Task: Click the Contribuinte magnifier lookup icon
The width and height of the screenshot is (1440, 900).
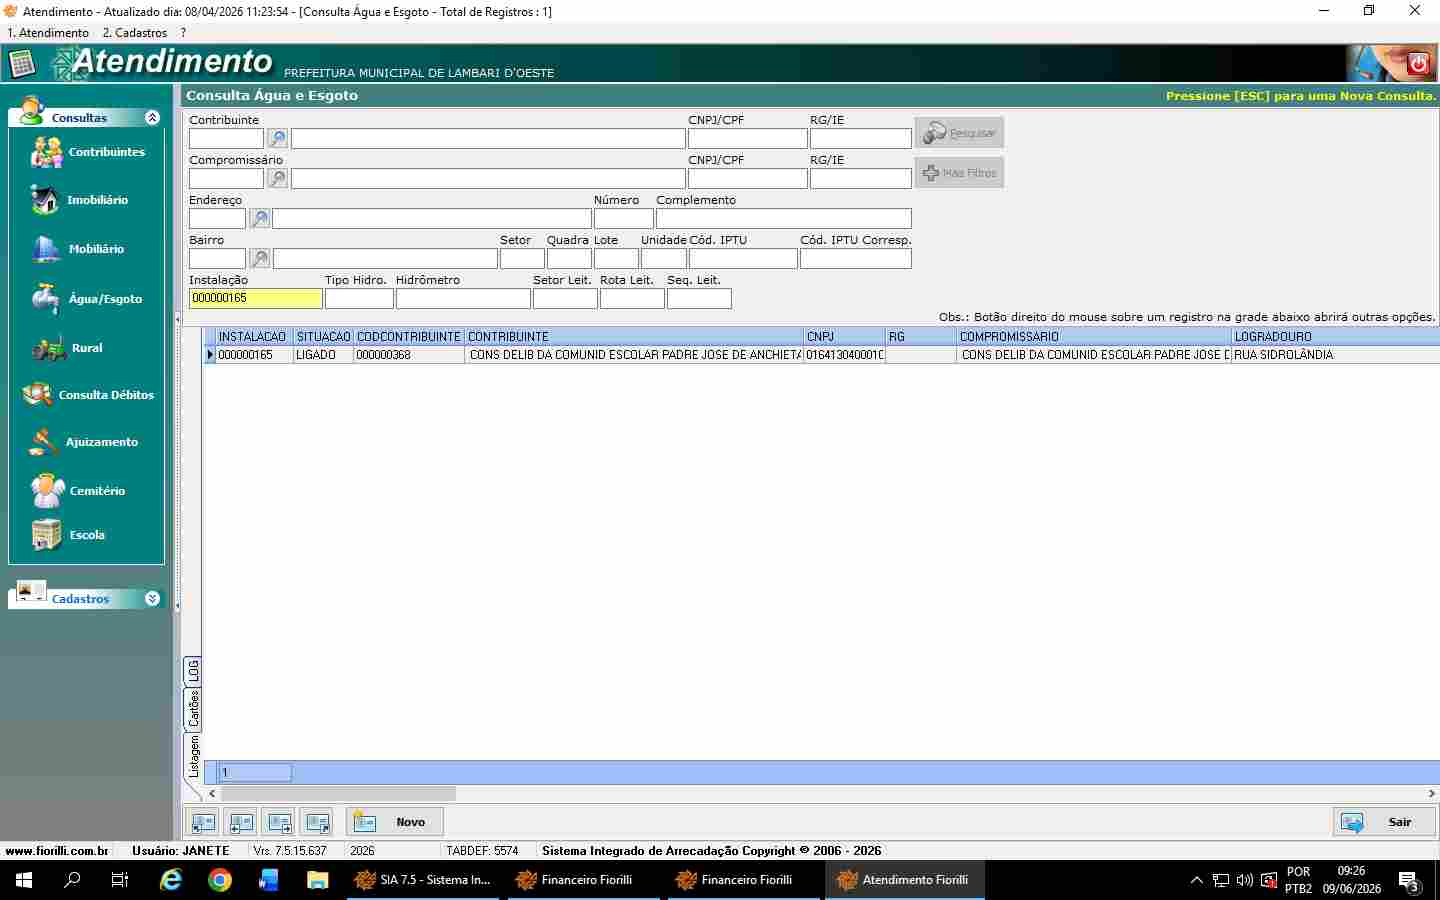Action: [x=277, y=138]
